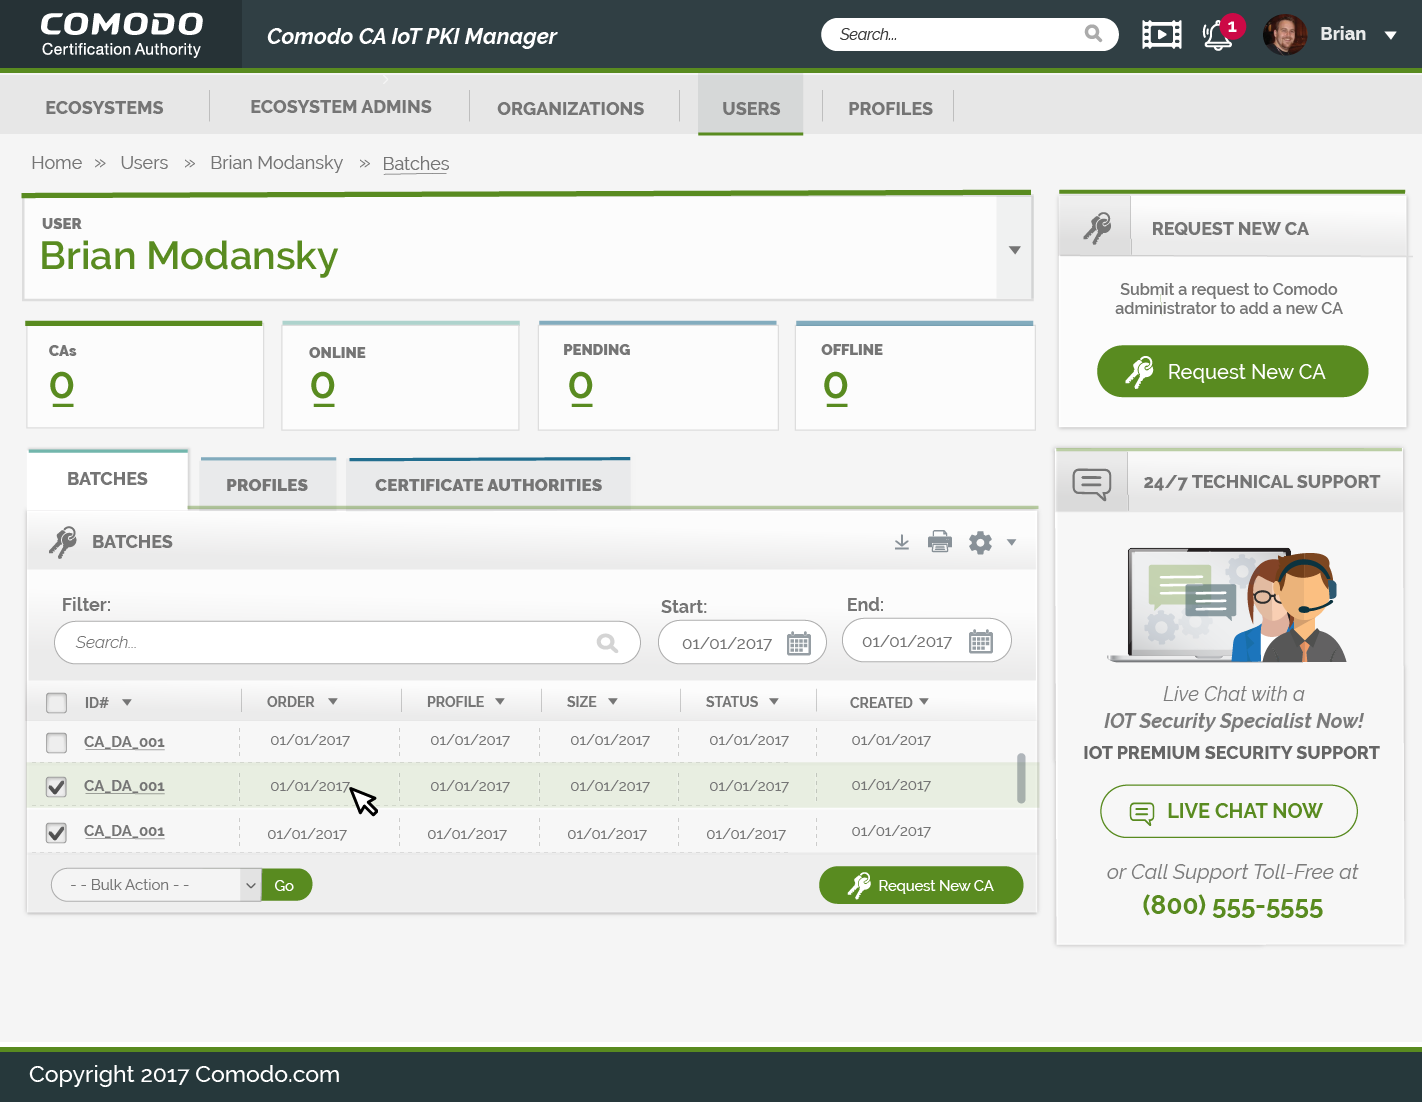This screenshot has height=1103, width=1422.
Task: Sort by the ORDER column arrow
Action: tap(333, 702)
